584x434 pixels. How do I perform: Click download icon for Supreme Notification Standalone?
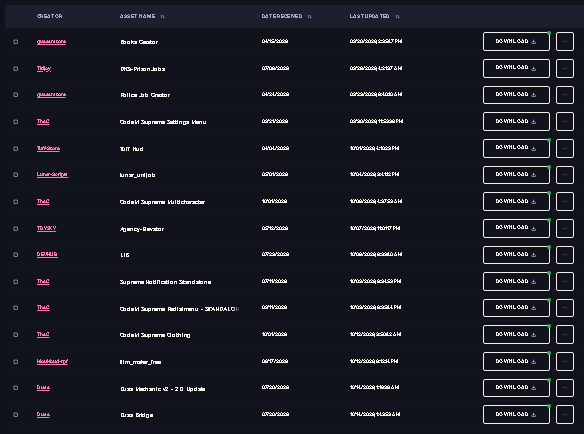click(x=534, y=282)
